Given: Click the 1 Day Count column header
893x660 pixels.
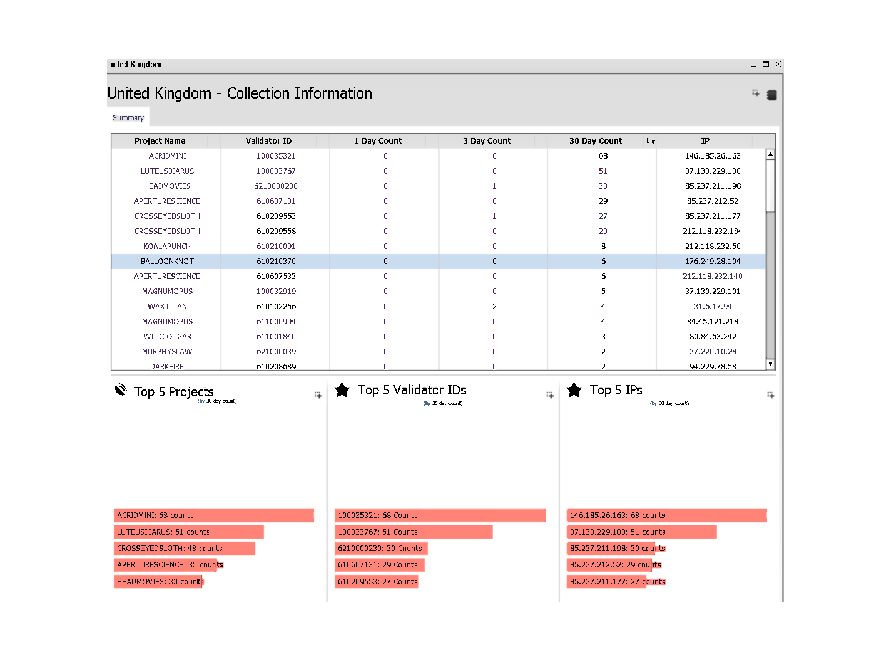Looking at the screenshot, I should pos(378,141).
